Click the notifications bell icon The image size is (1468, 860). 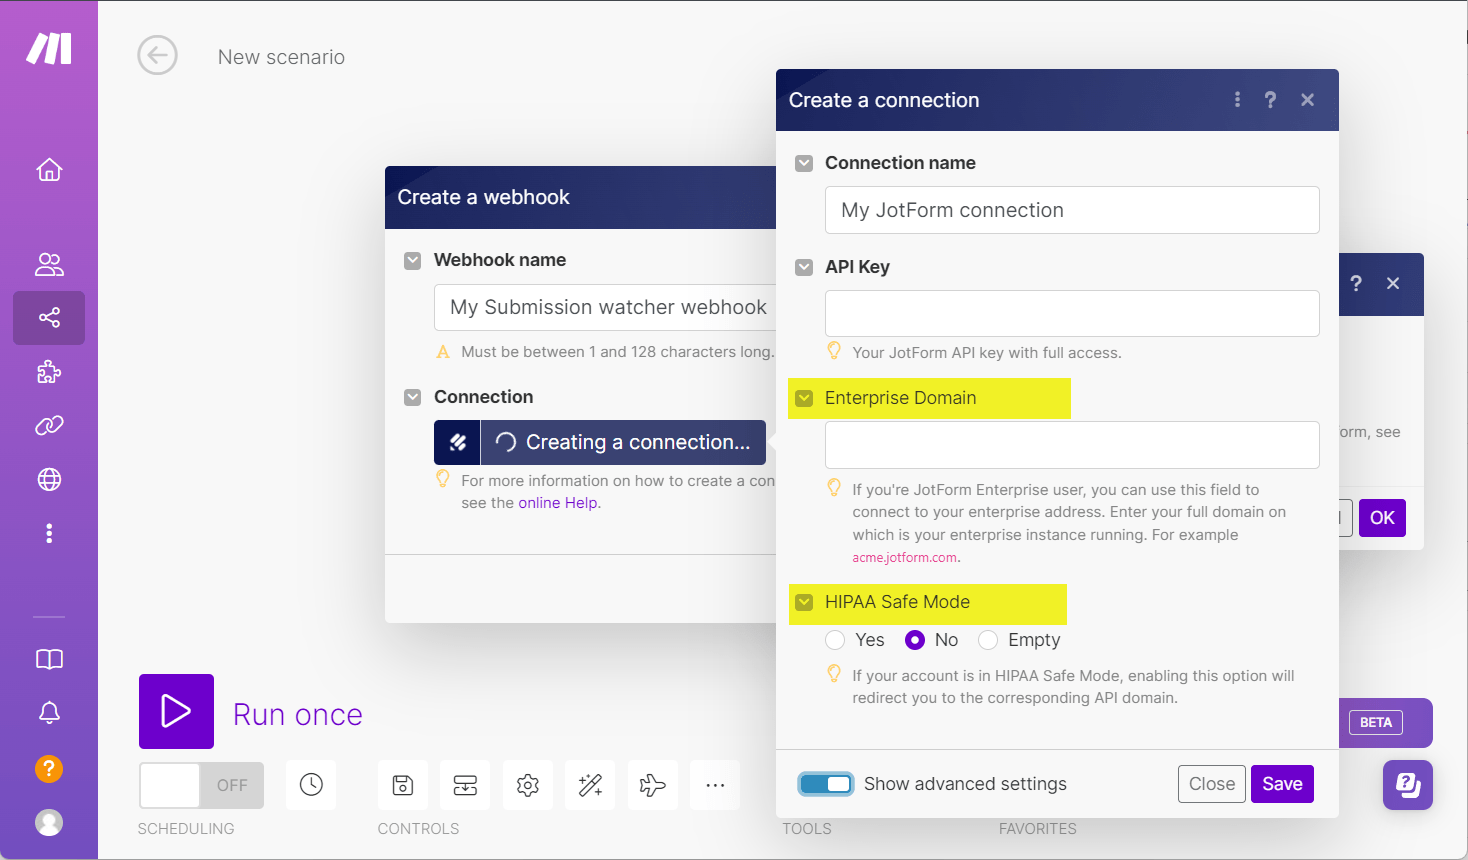[49, 712]
